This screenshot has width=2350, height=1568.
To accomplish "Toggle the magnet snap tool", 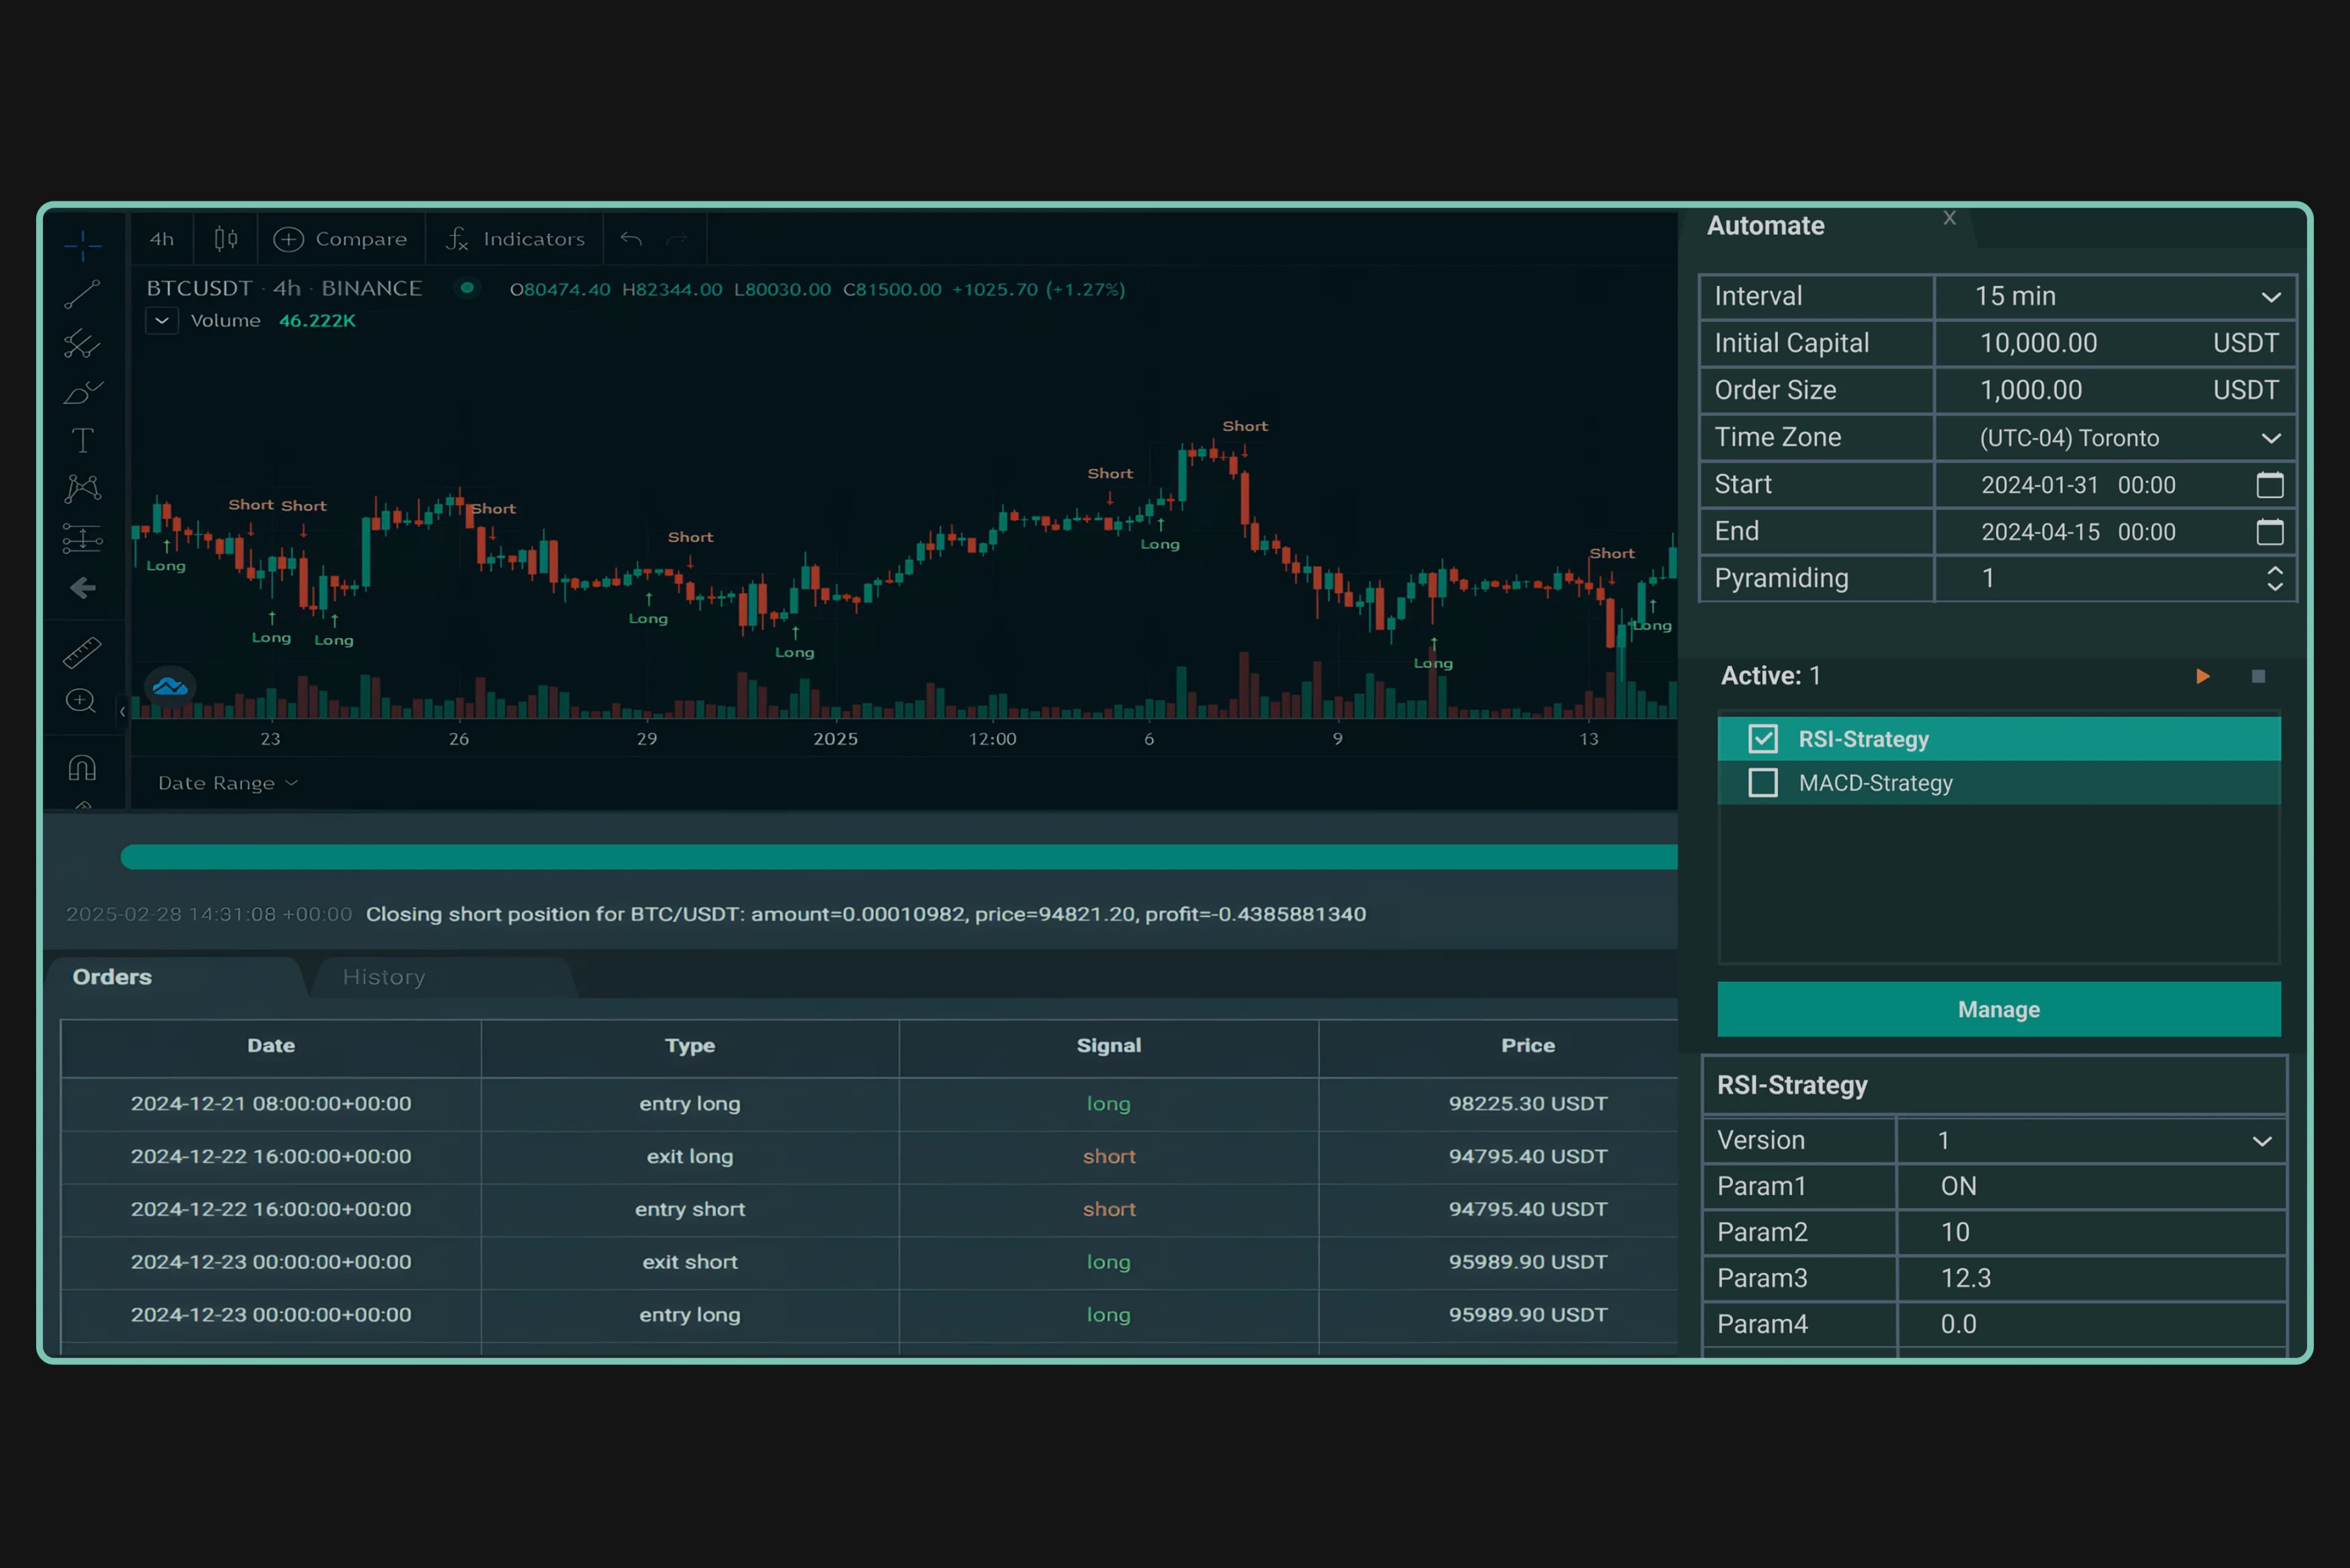I will click(82, 768).
